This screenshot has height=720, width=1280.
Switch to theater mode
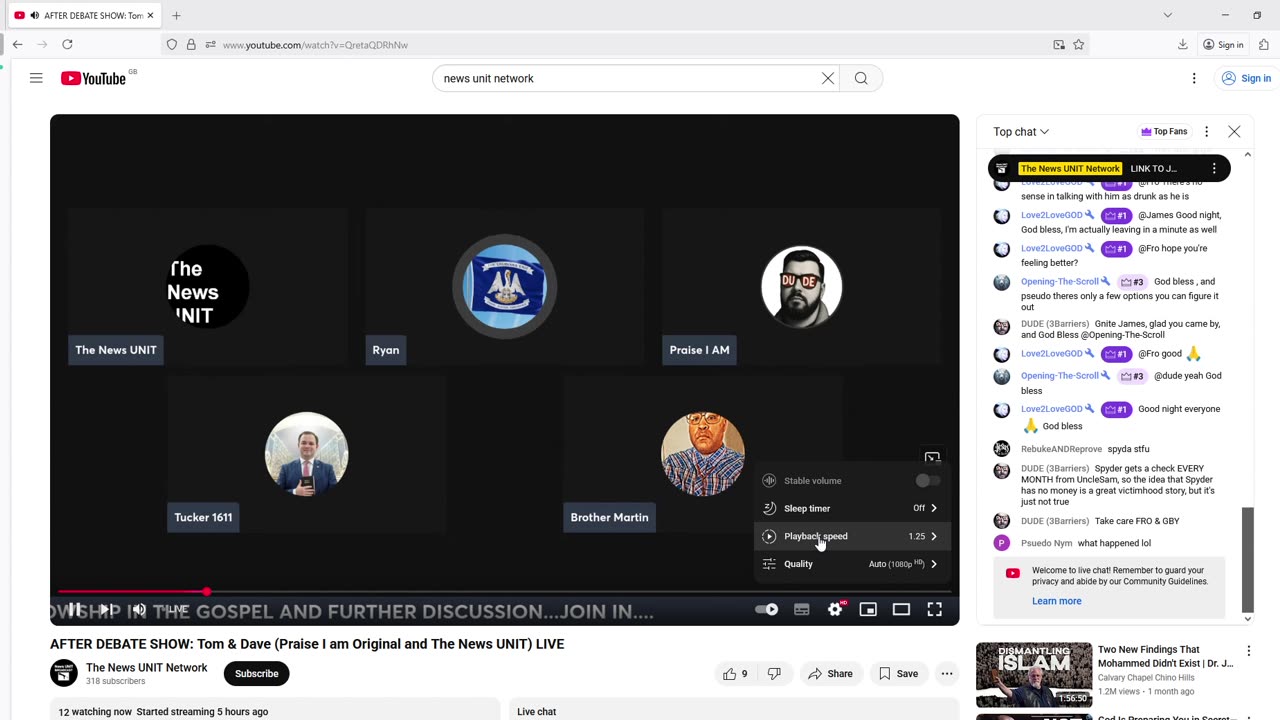tap(901, 609)
